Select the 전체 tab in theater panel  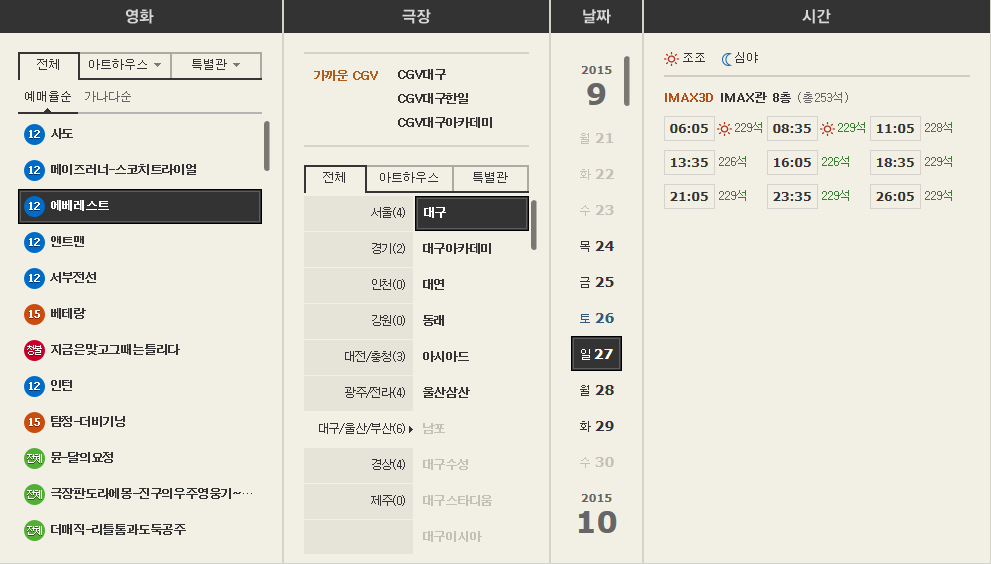(335, 178)
